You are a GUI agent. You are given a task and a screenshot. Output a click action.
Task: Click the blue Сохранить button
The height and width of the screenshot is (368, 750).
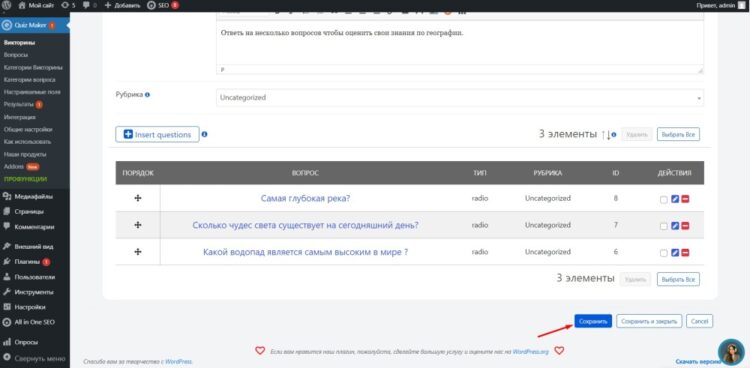(x=593, y=322)
